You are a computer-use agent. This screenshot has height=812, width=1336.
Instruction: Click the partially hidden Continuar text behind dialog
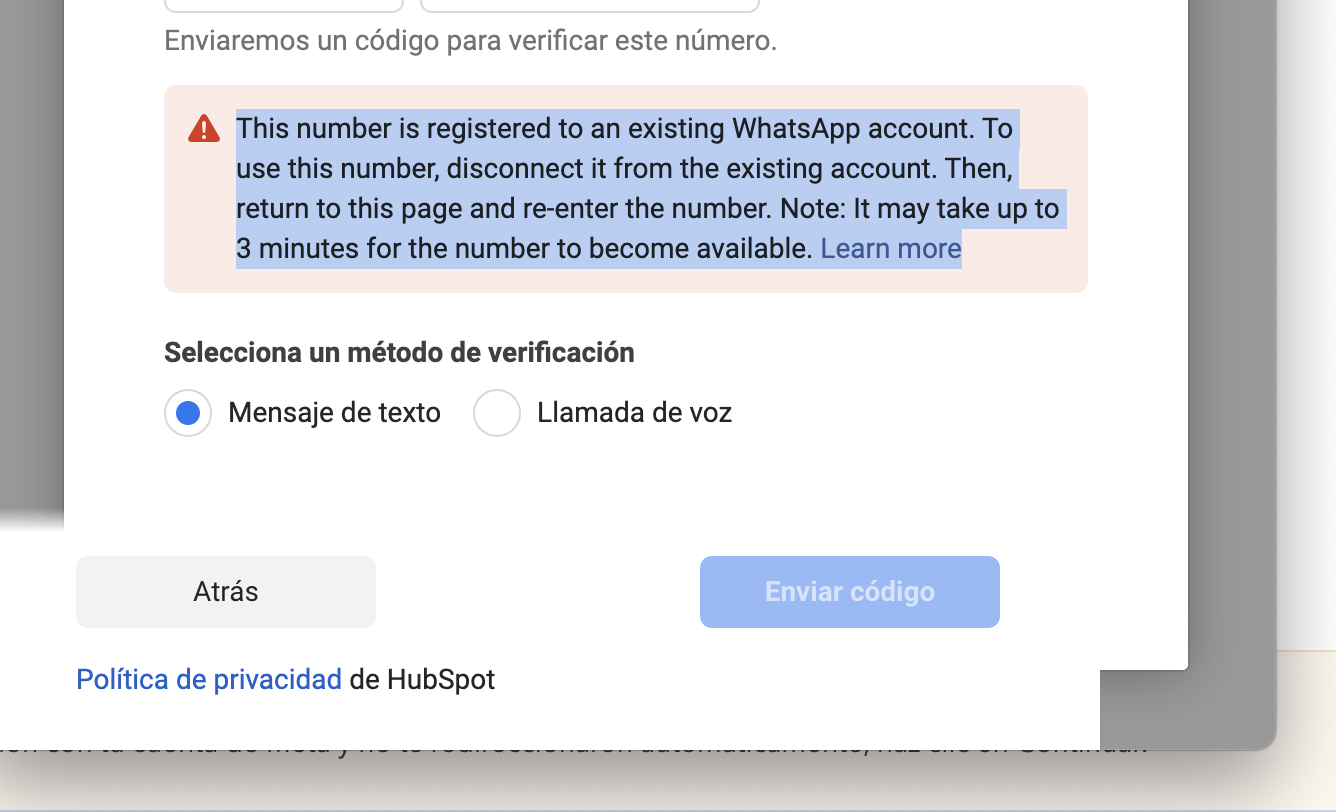[x=1082, y=743]
